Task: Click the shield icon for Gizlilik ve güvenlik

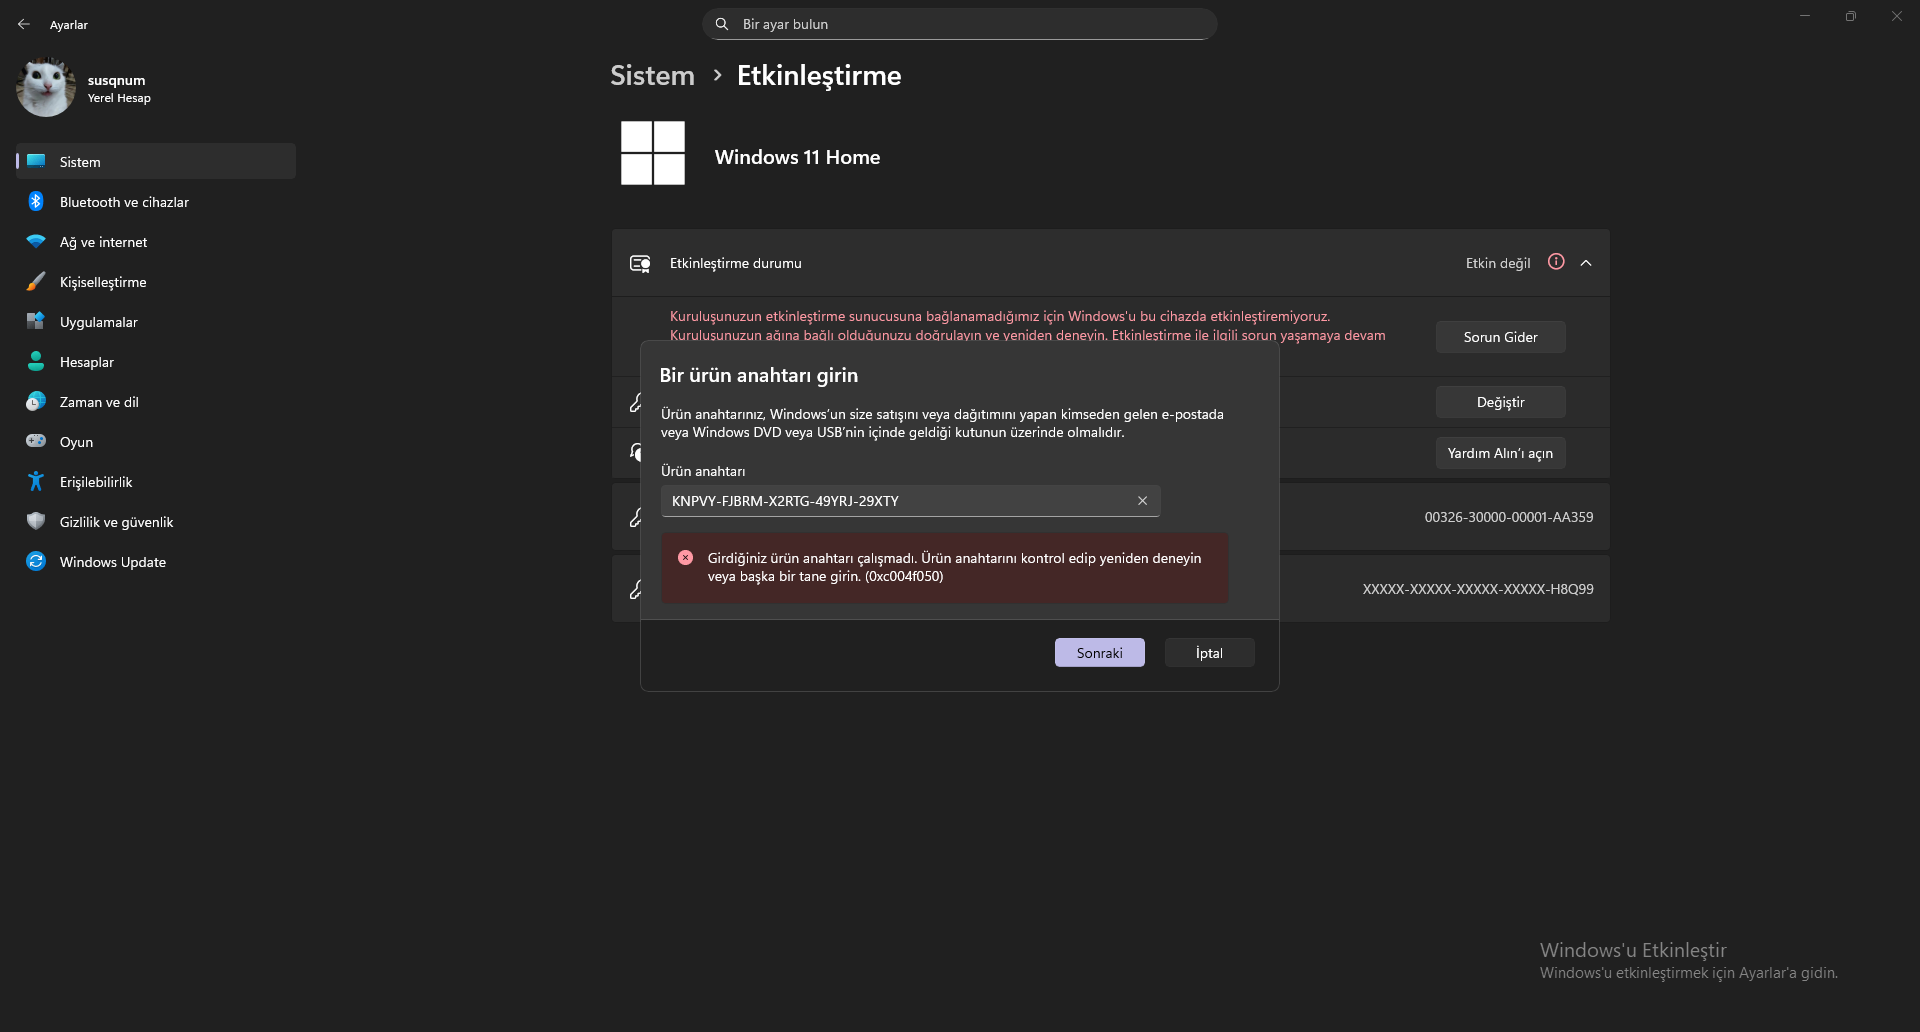Action: pos(36,521)
